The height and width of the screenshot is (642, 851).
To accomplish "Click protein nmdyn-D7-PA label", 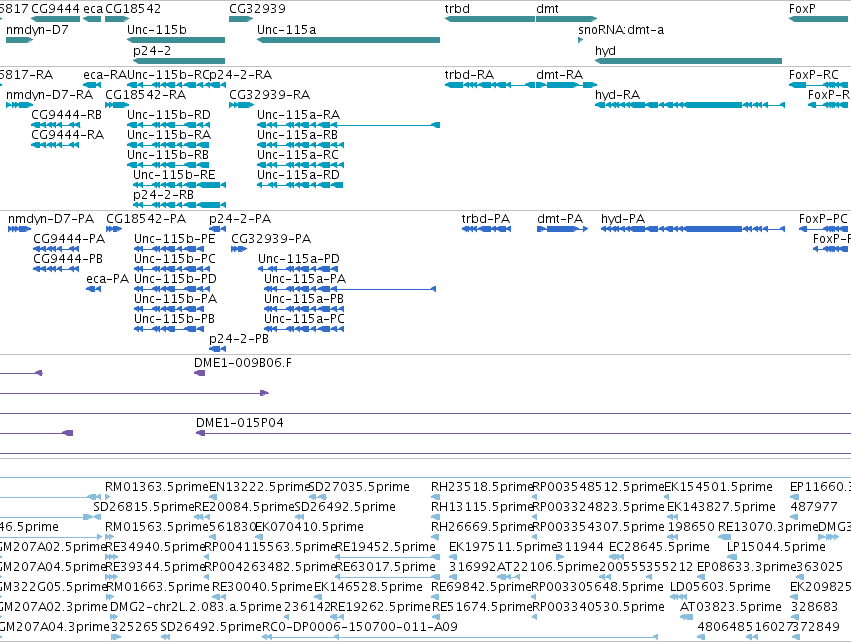I will tap(51, 219).
